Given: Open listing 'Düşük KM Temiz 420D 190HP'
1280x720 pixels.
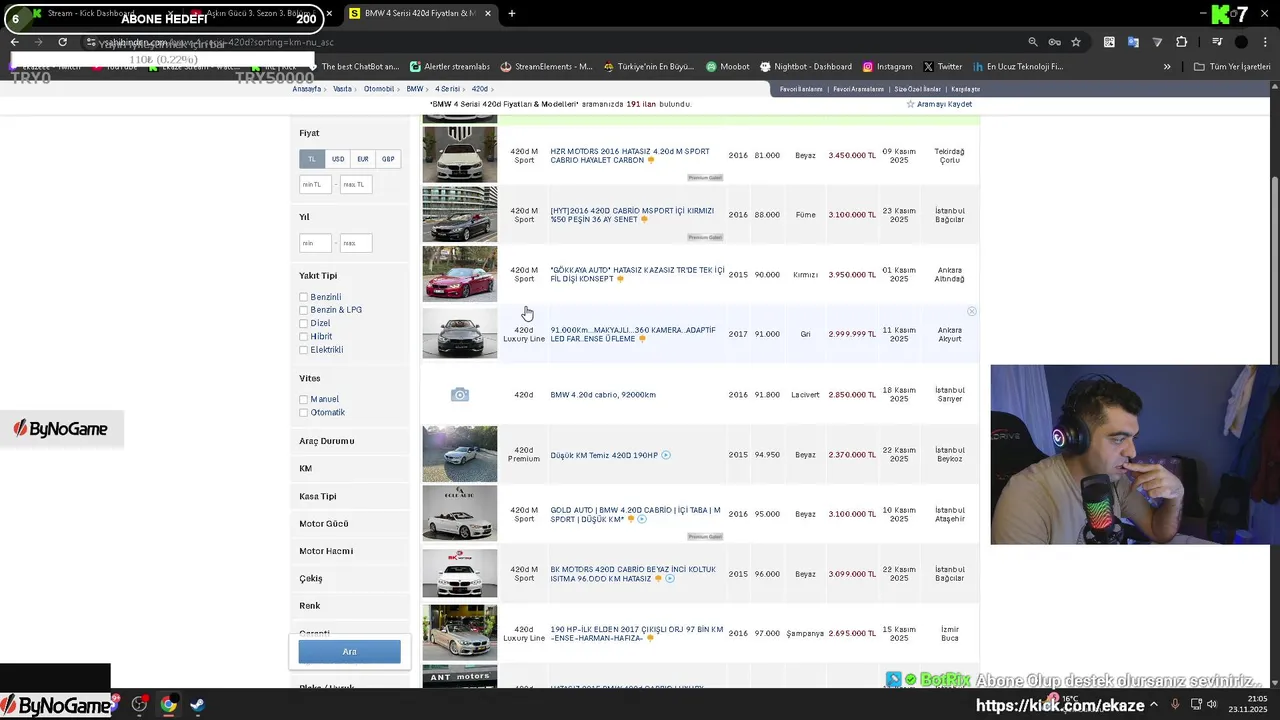Looking at the screenshot, I should pos(604,455).
